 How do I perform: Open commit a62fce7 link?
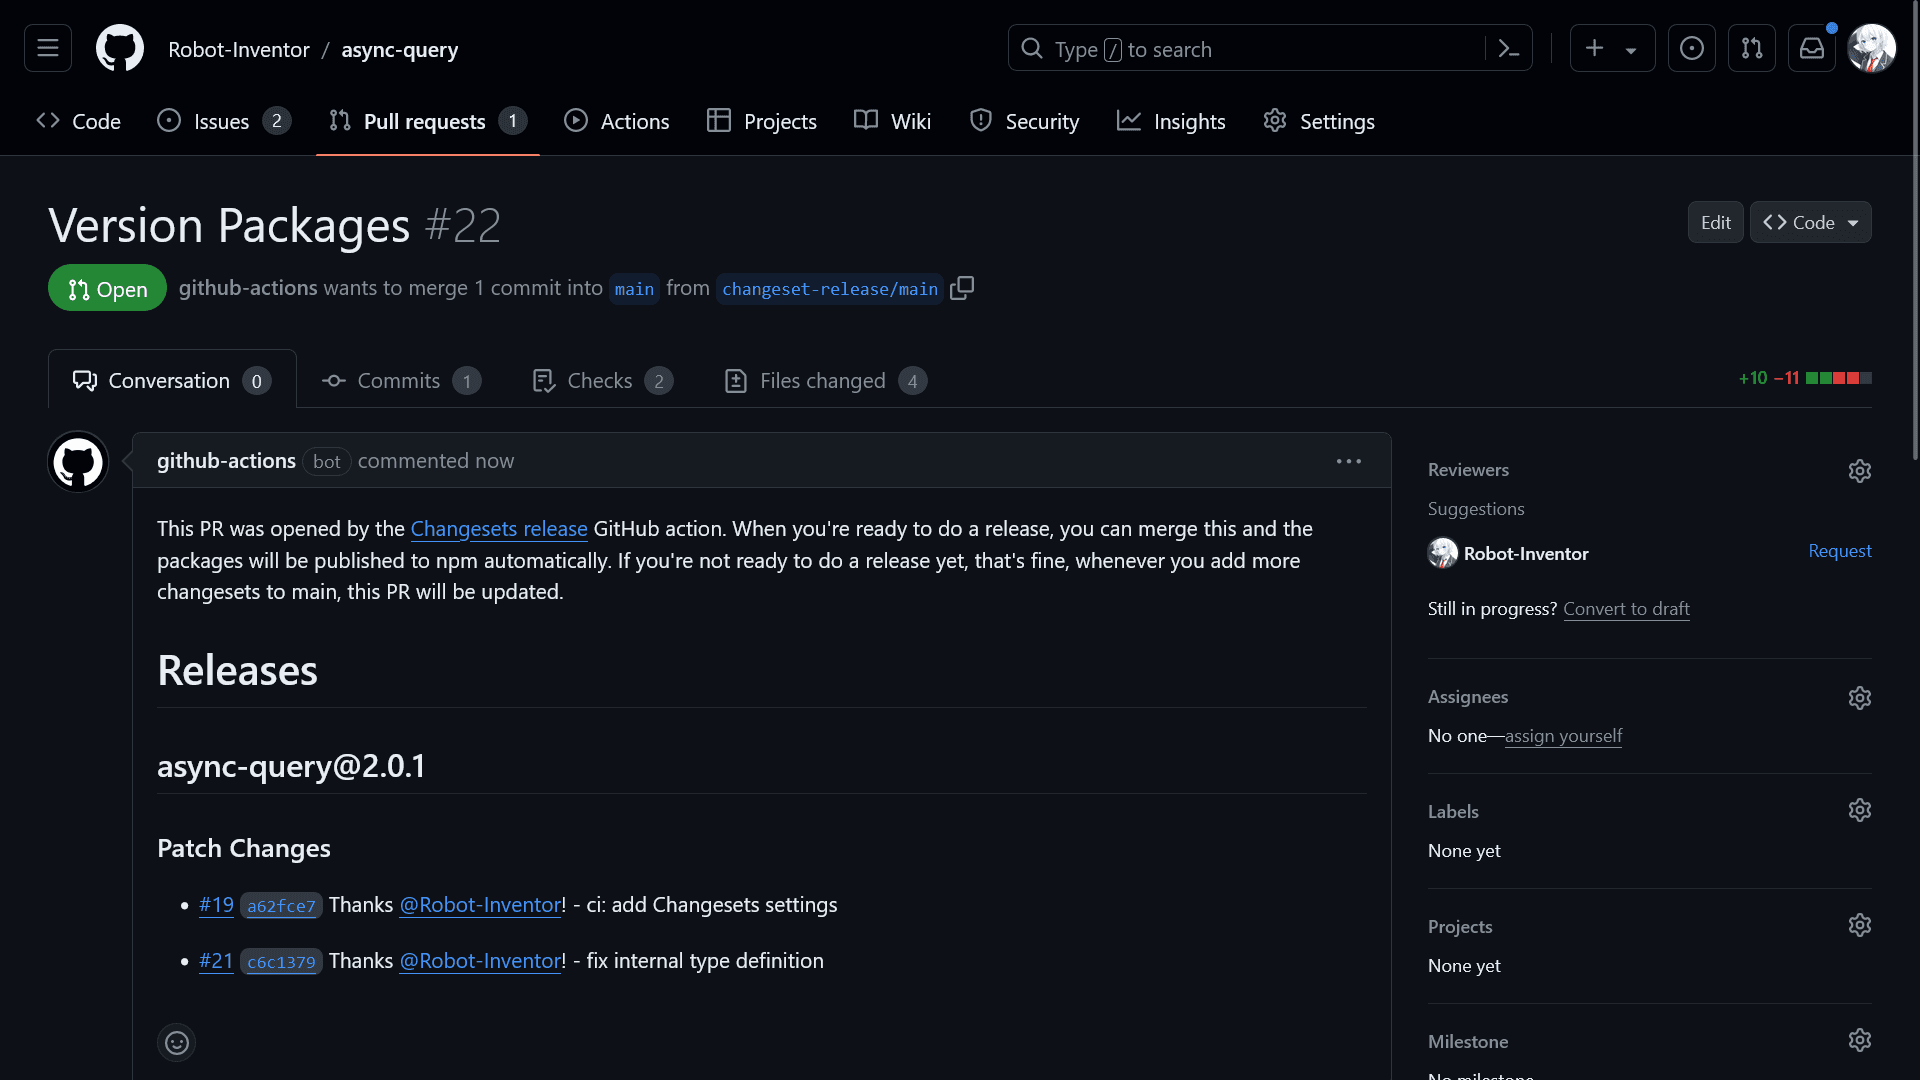281,906
